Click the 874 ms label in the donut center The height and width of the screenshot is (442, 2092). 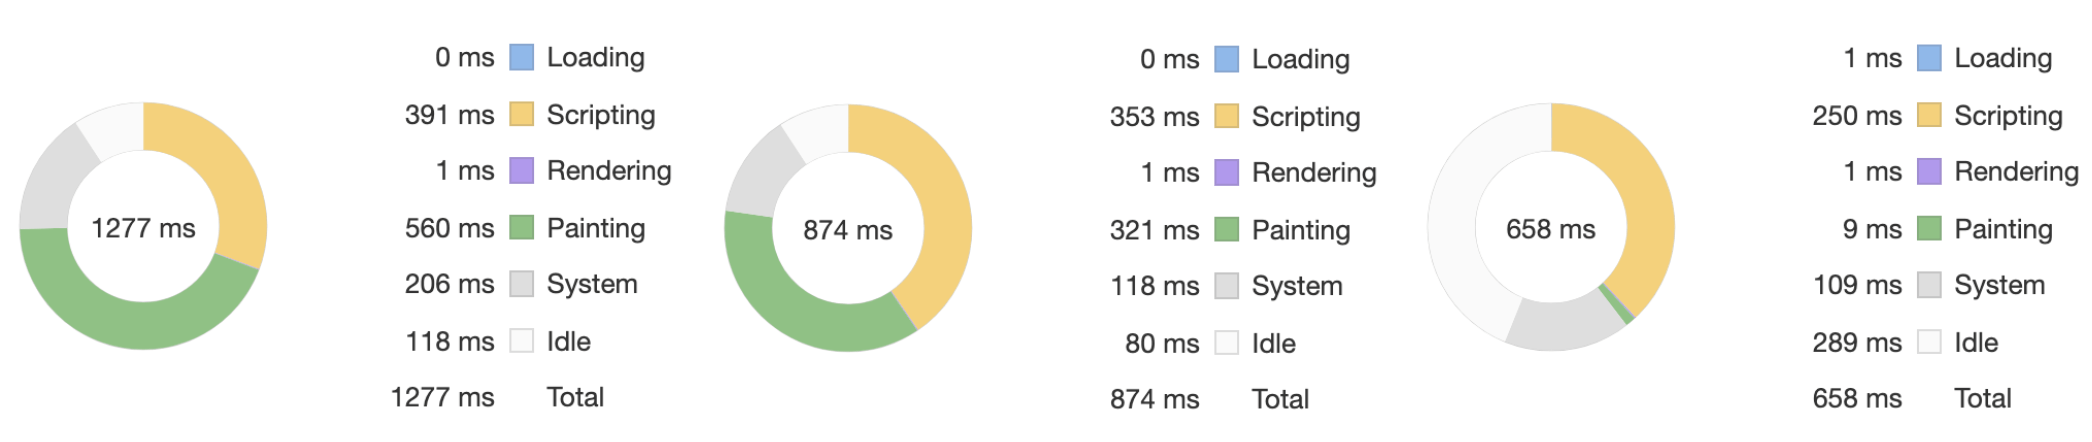pyautogui.click(x=847, y=230)
